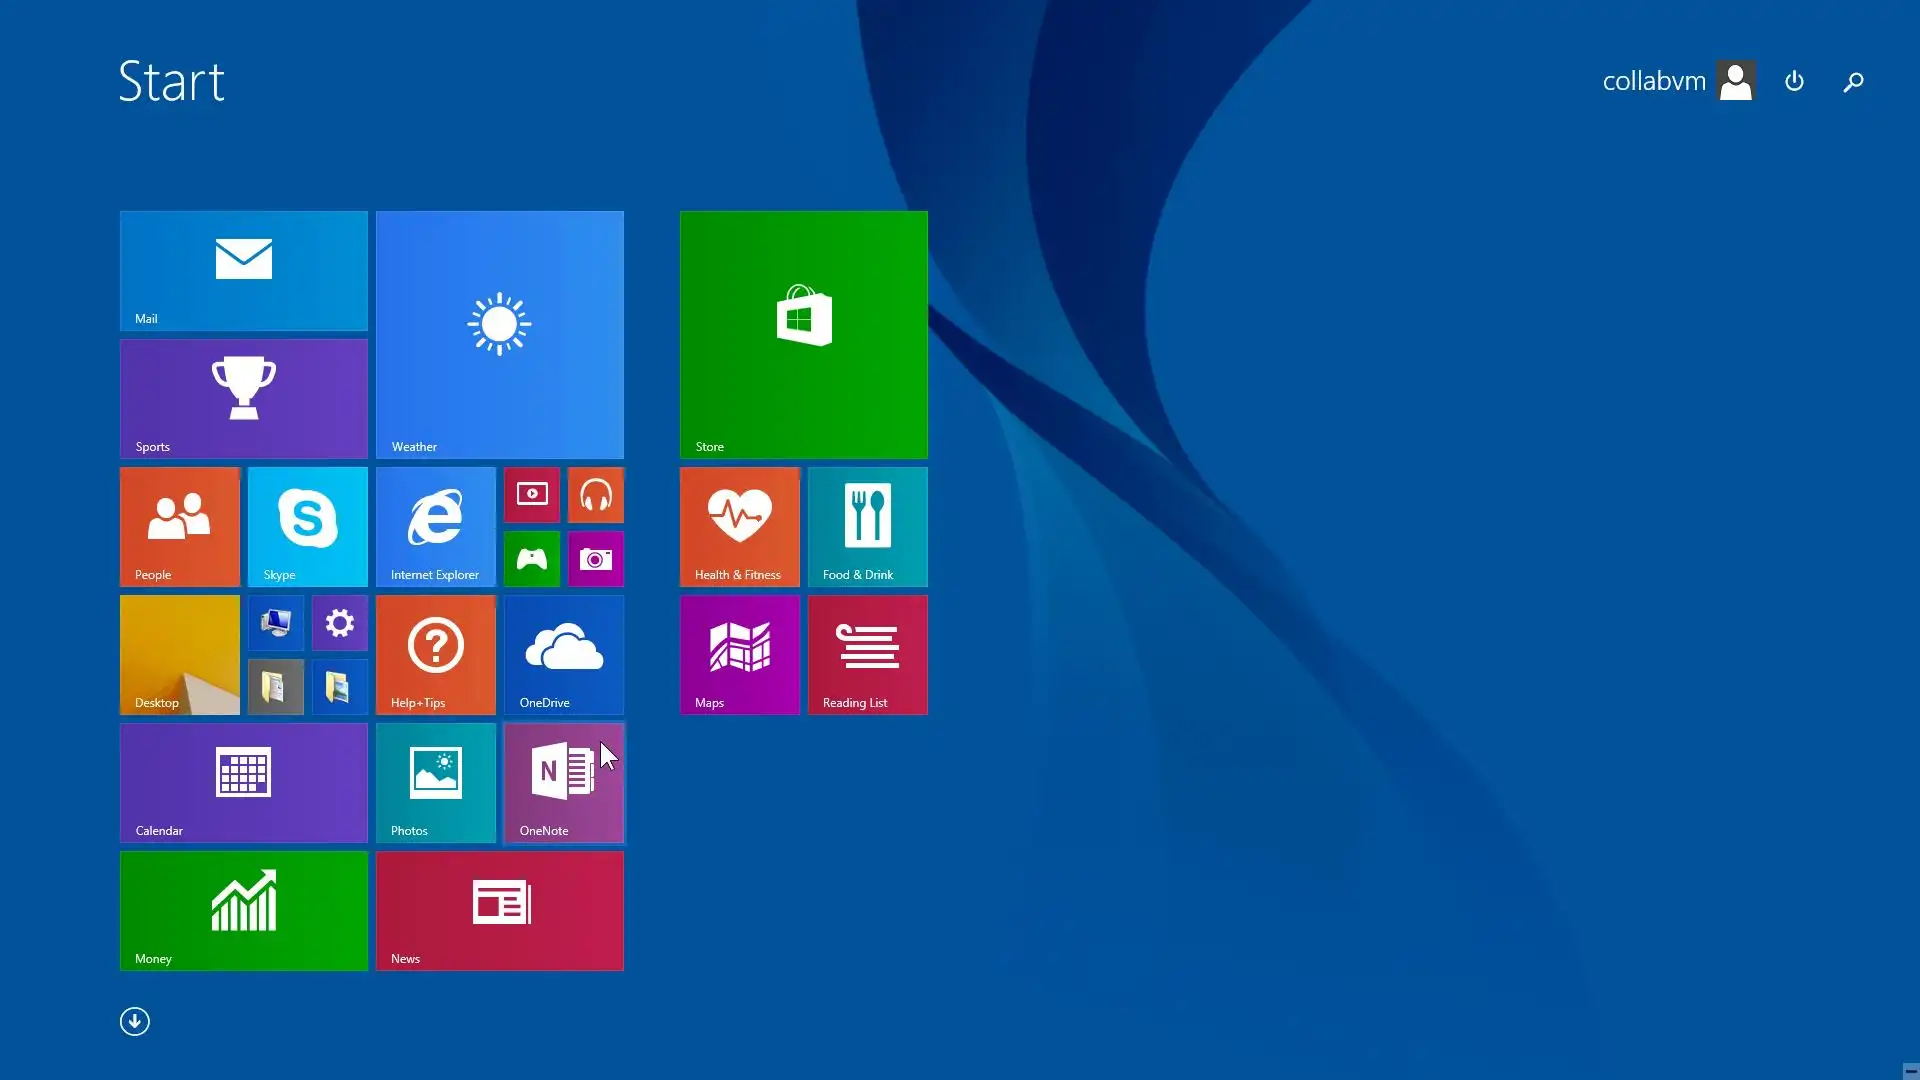Open the small Video tile
The height and width of the screenshot is (1080, 1920).
pyautogui.click(x=531, y=495)
